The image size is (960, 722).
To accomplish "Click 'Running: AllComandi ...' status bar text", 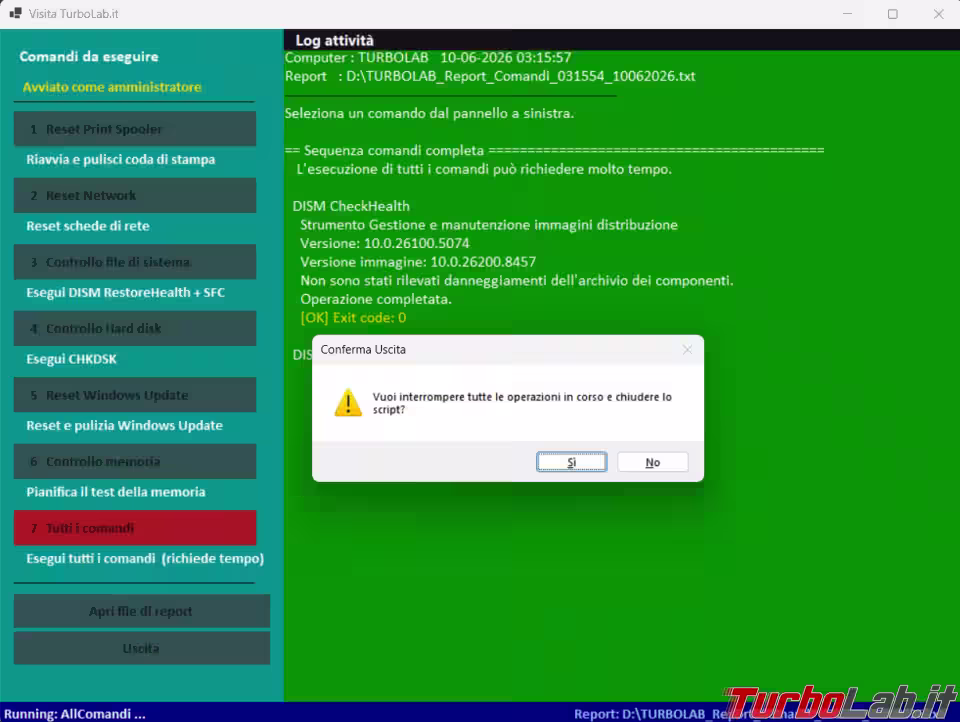I will [x=75, y=714].
